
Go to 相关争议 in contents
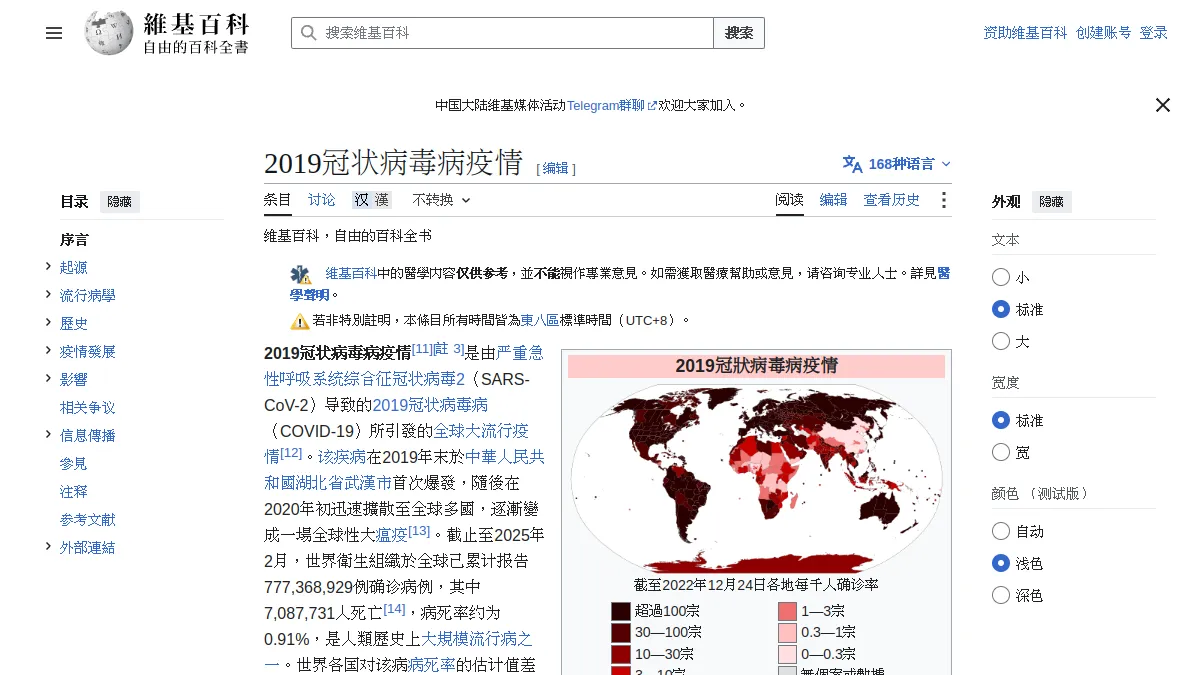(x=88, y=408)
